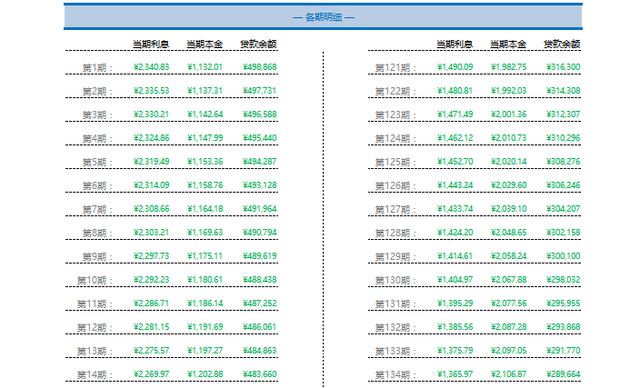Click principal value ¥1,169.63

click(x=205, y=233)
